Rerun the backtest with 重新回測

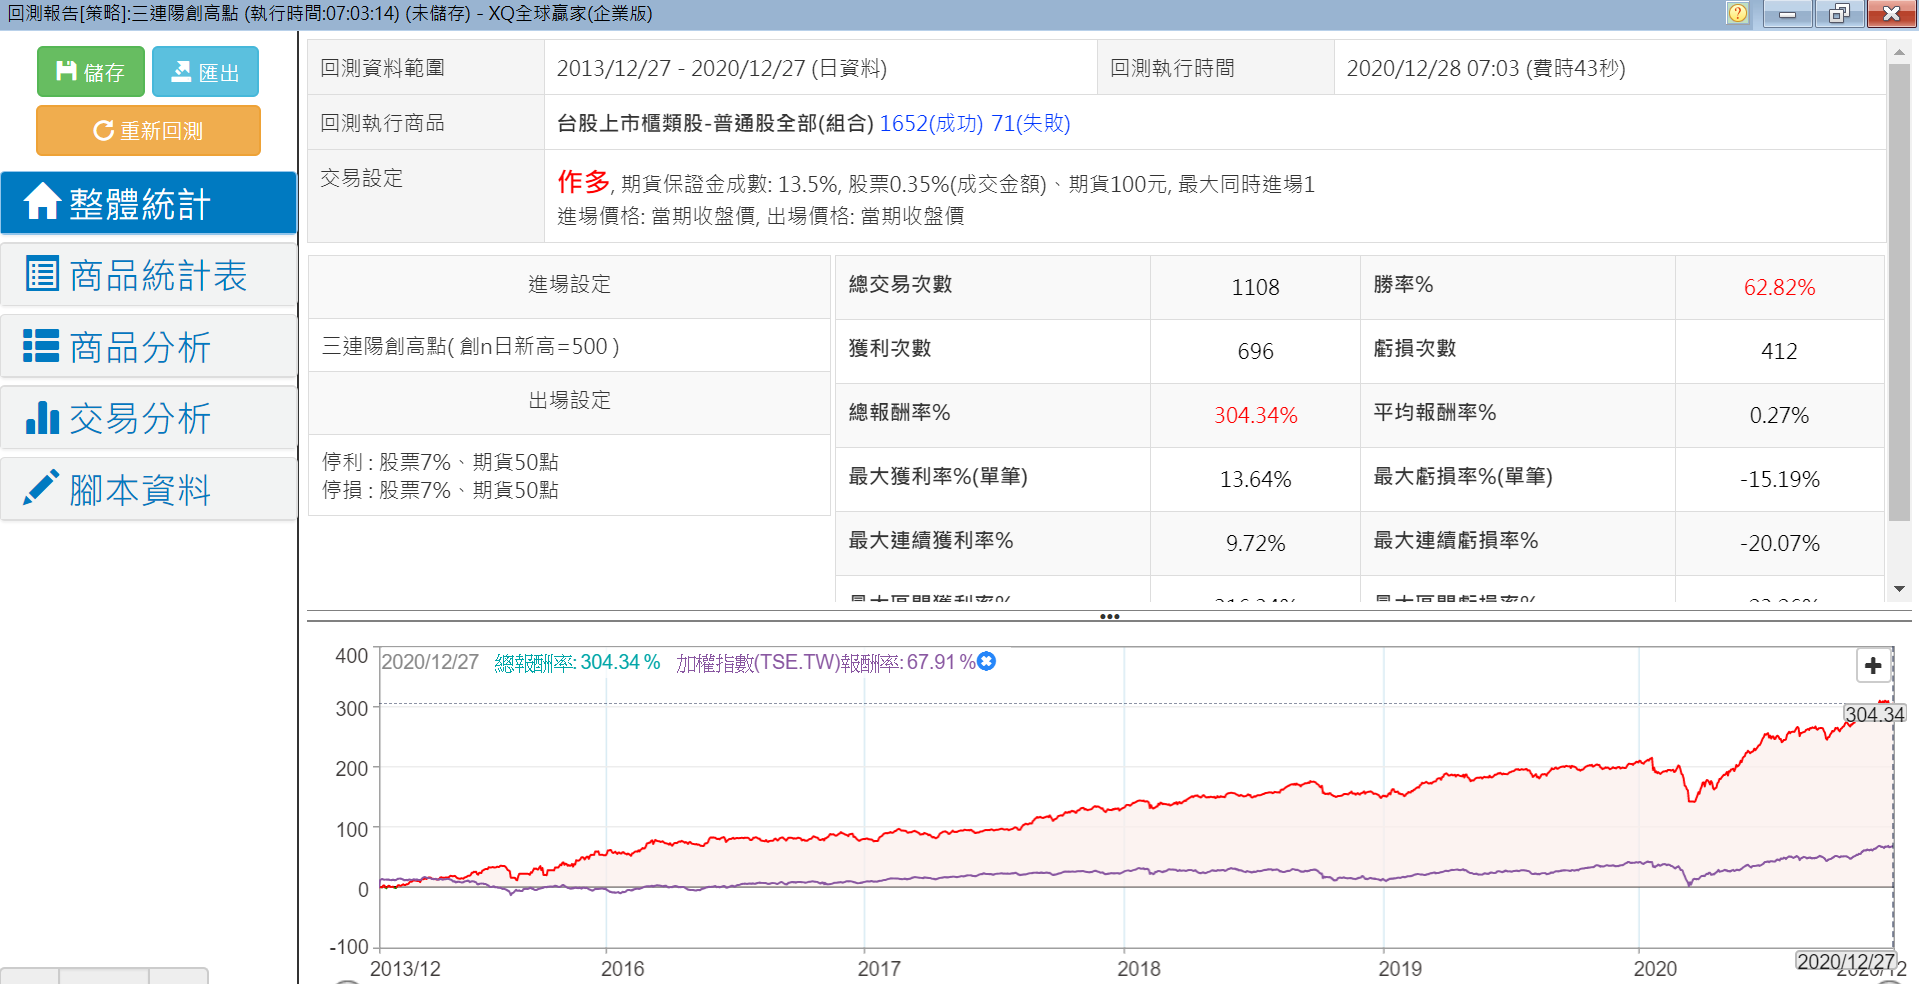148,131
